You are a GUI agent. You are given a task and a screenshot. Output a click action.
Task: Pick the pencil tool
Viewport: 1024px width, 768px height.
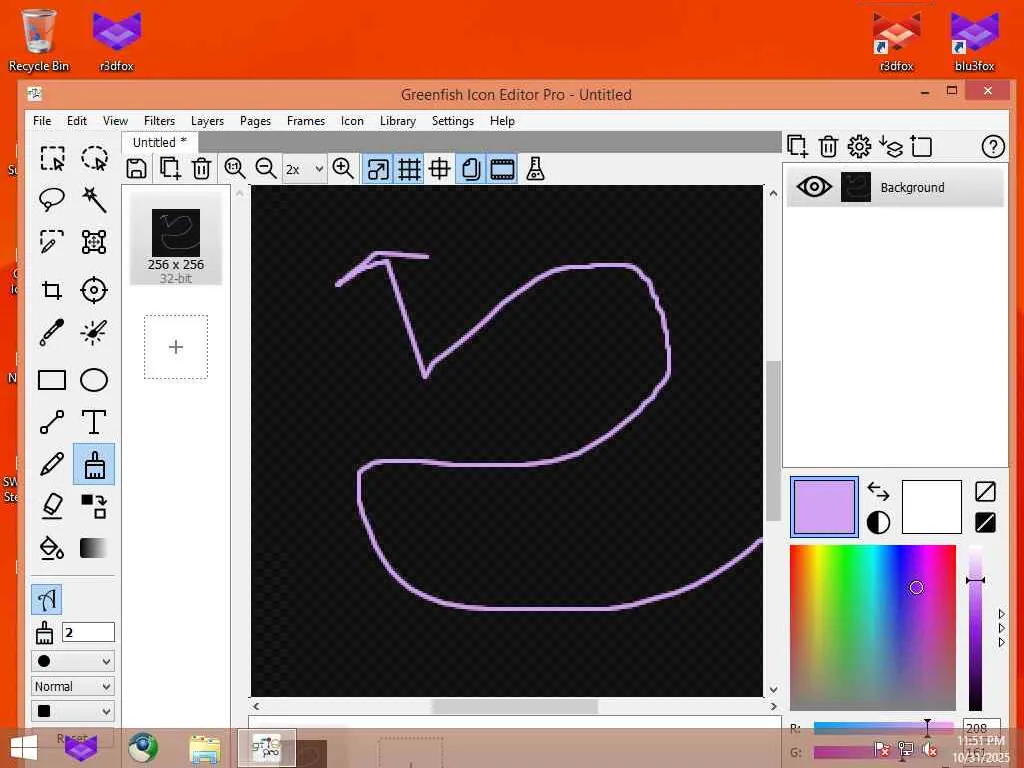[52, 464]
